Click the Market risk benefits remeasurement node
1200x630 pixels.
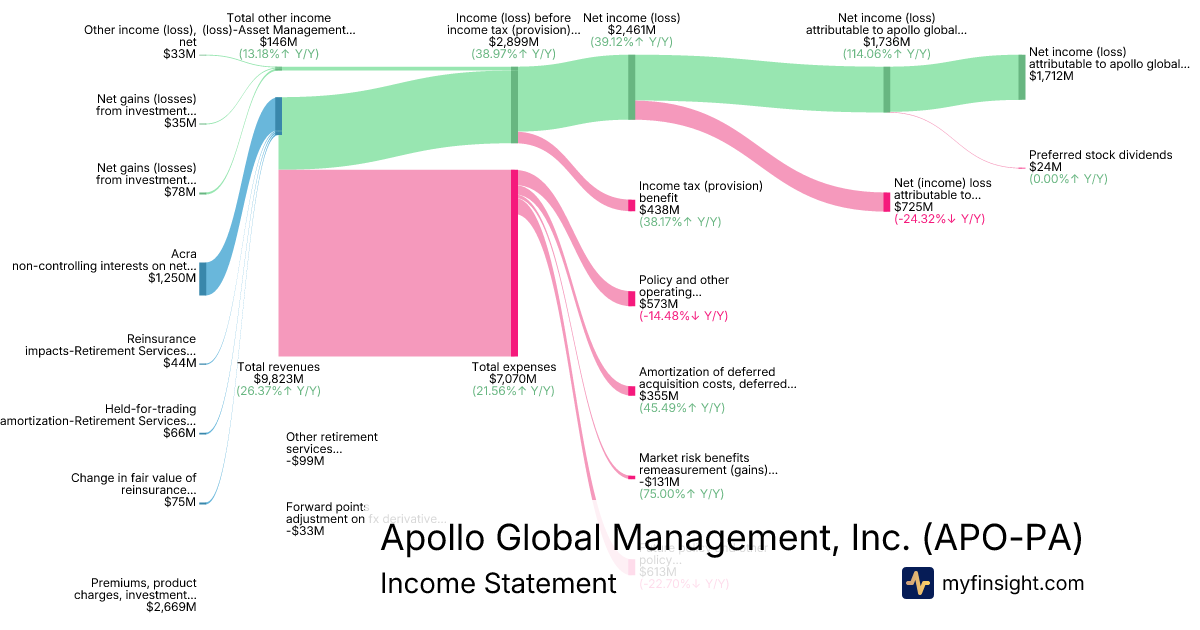click(x=631, y=477)
